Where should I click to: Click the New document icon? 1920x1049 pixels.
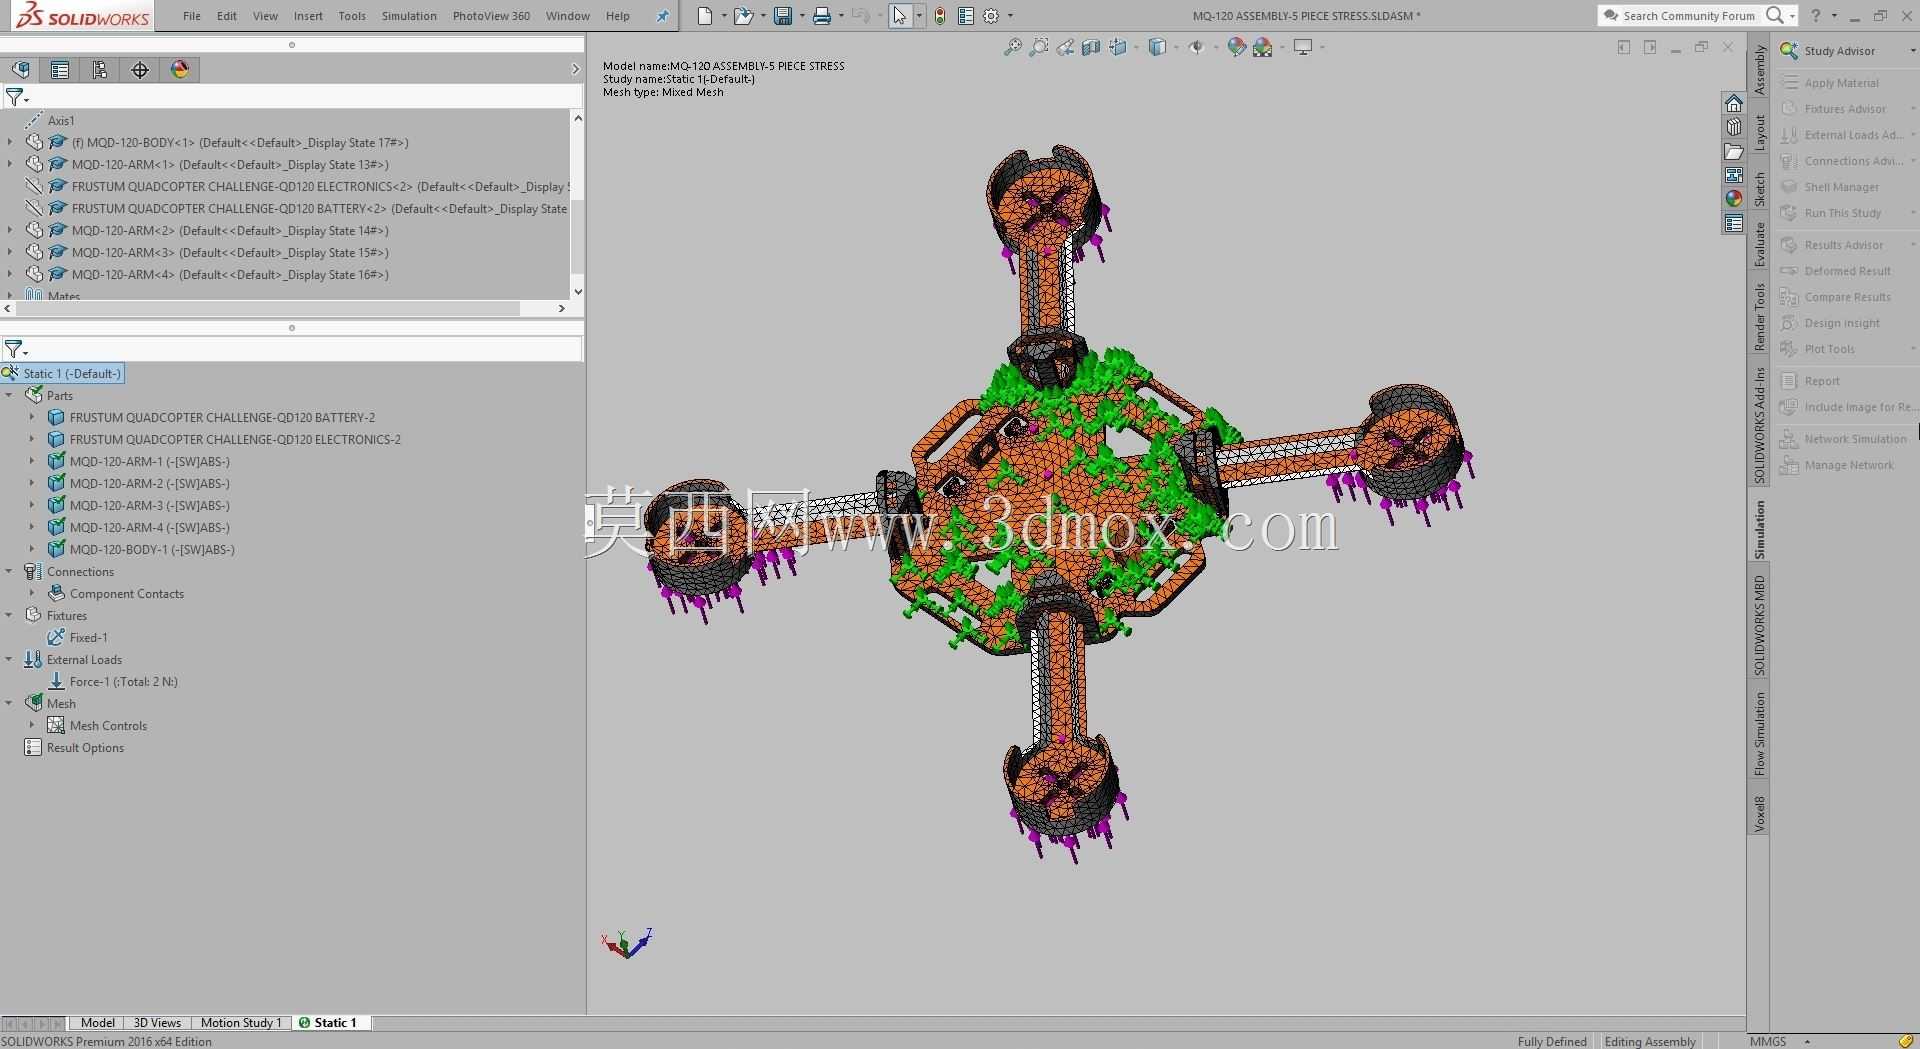pyautogui.click(x=705, y=16)
